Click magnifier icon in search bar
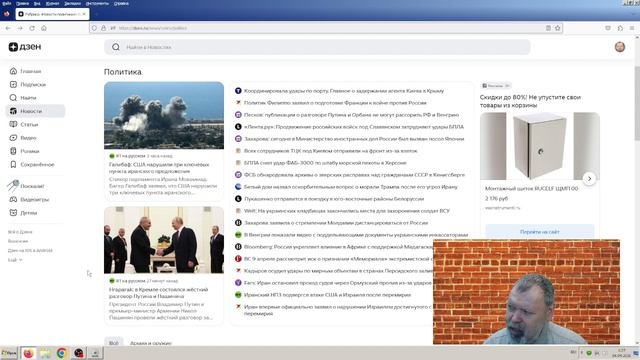The height and width of the screenshot is (360, 640). click(x=116, y=47)
